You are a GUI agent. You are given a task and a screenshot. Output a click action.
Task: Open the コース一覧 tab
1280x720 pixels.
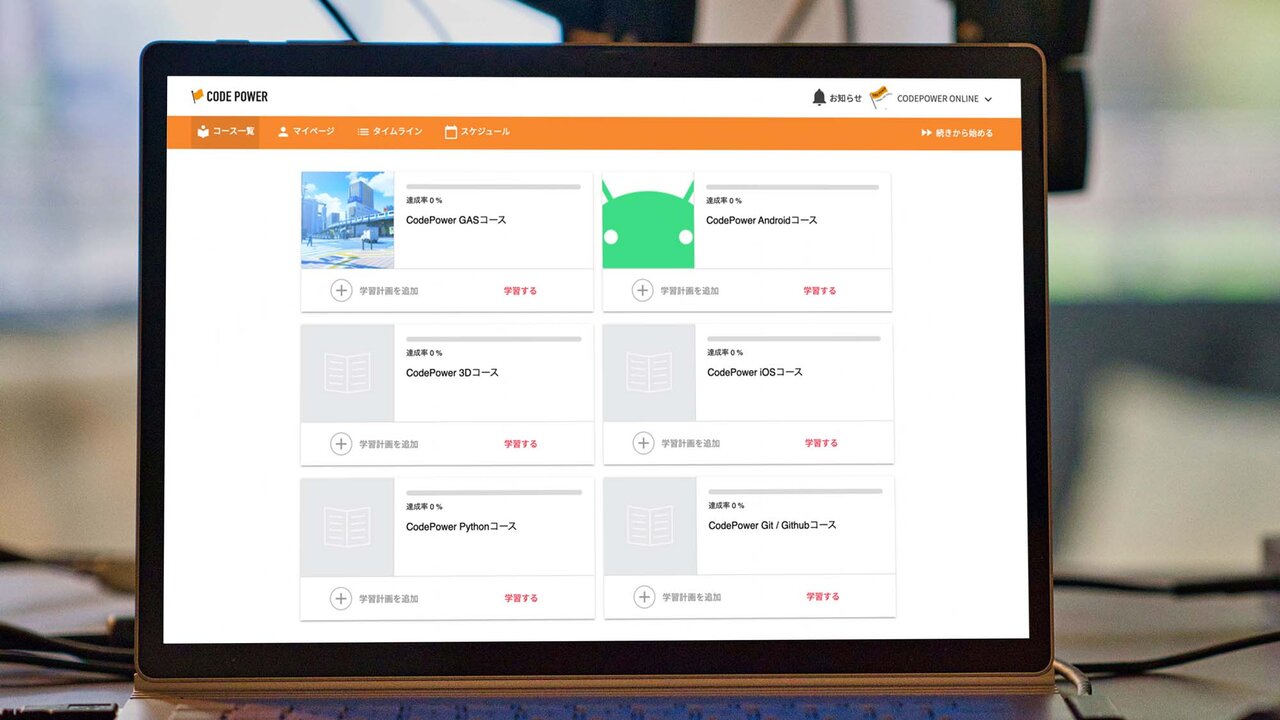click(x=225, y=132)
